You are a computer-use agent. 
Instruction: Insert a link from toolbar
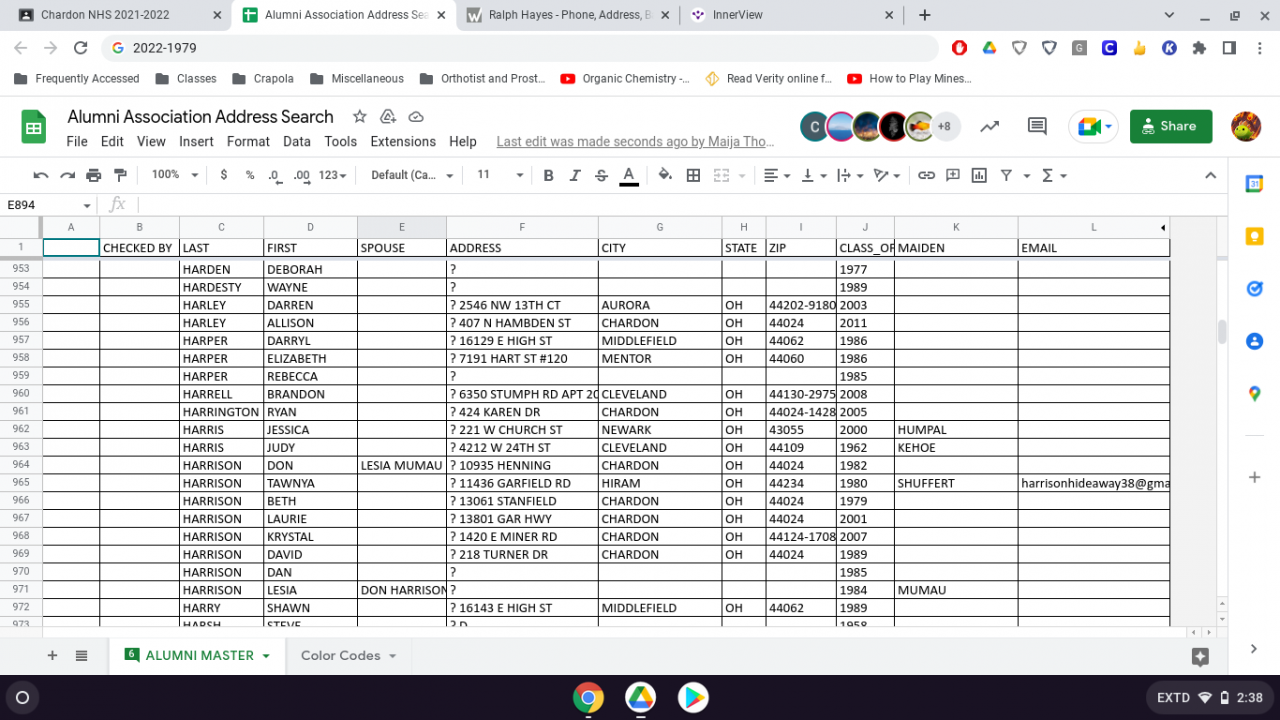(926, 175)
